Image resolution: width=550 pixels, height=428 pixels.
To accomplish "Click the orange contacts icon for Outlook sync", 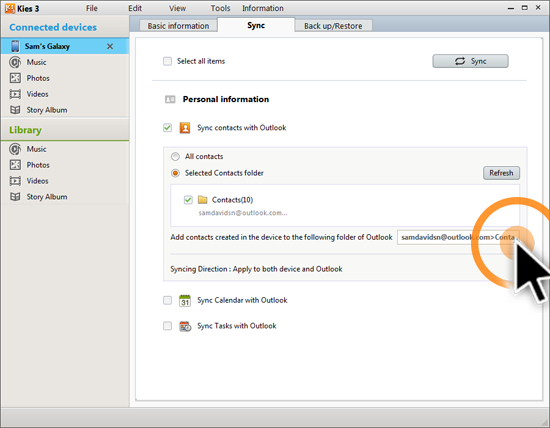I will click(x=185, y=128).
